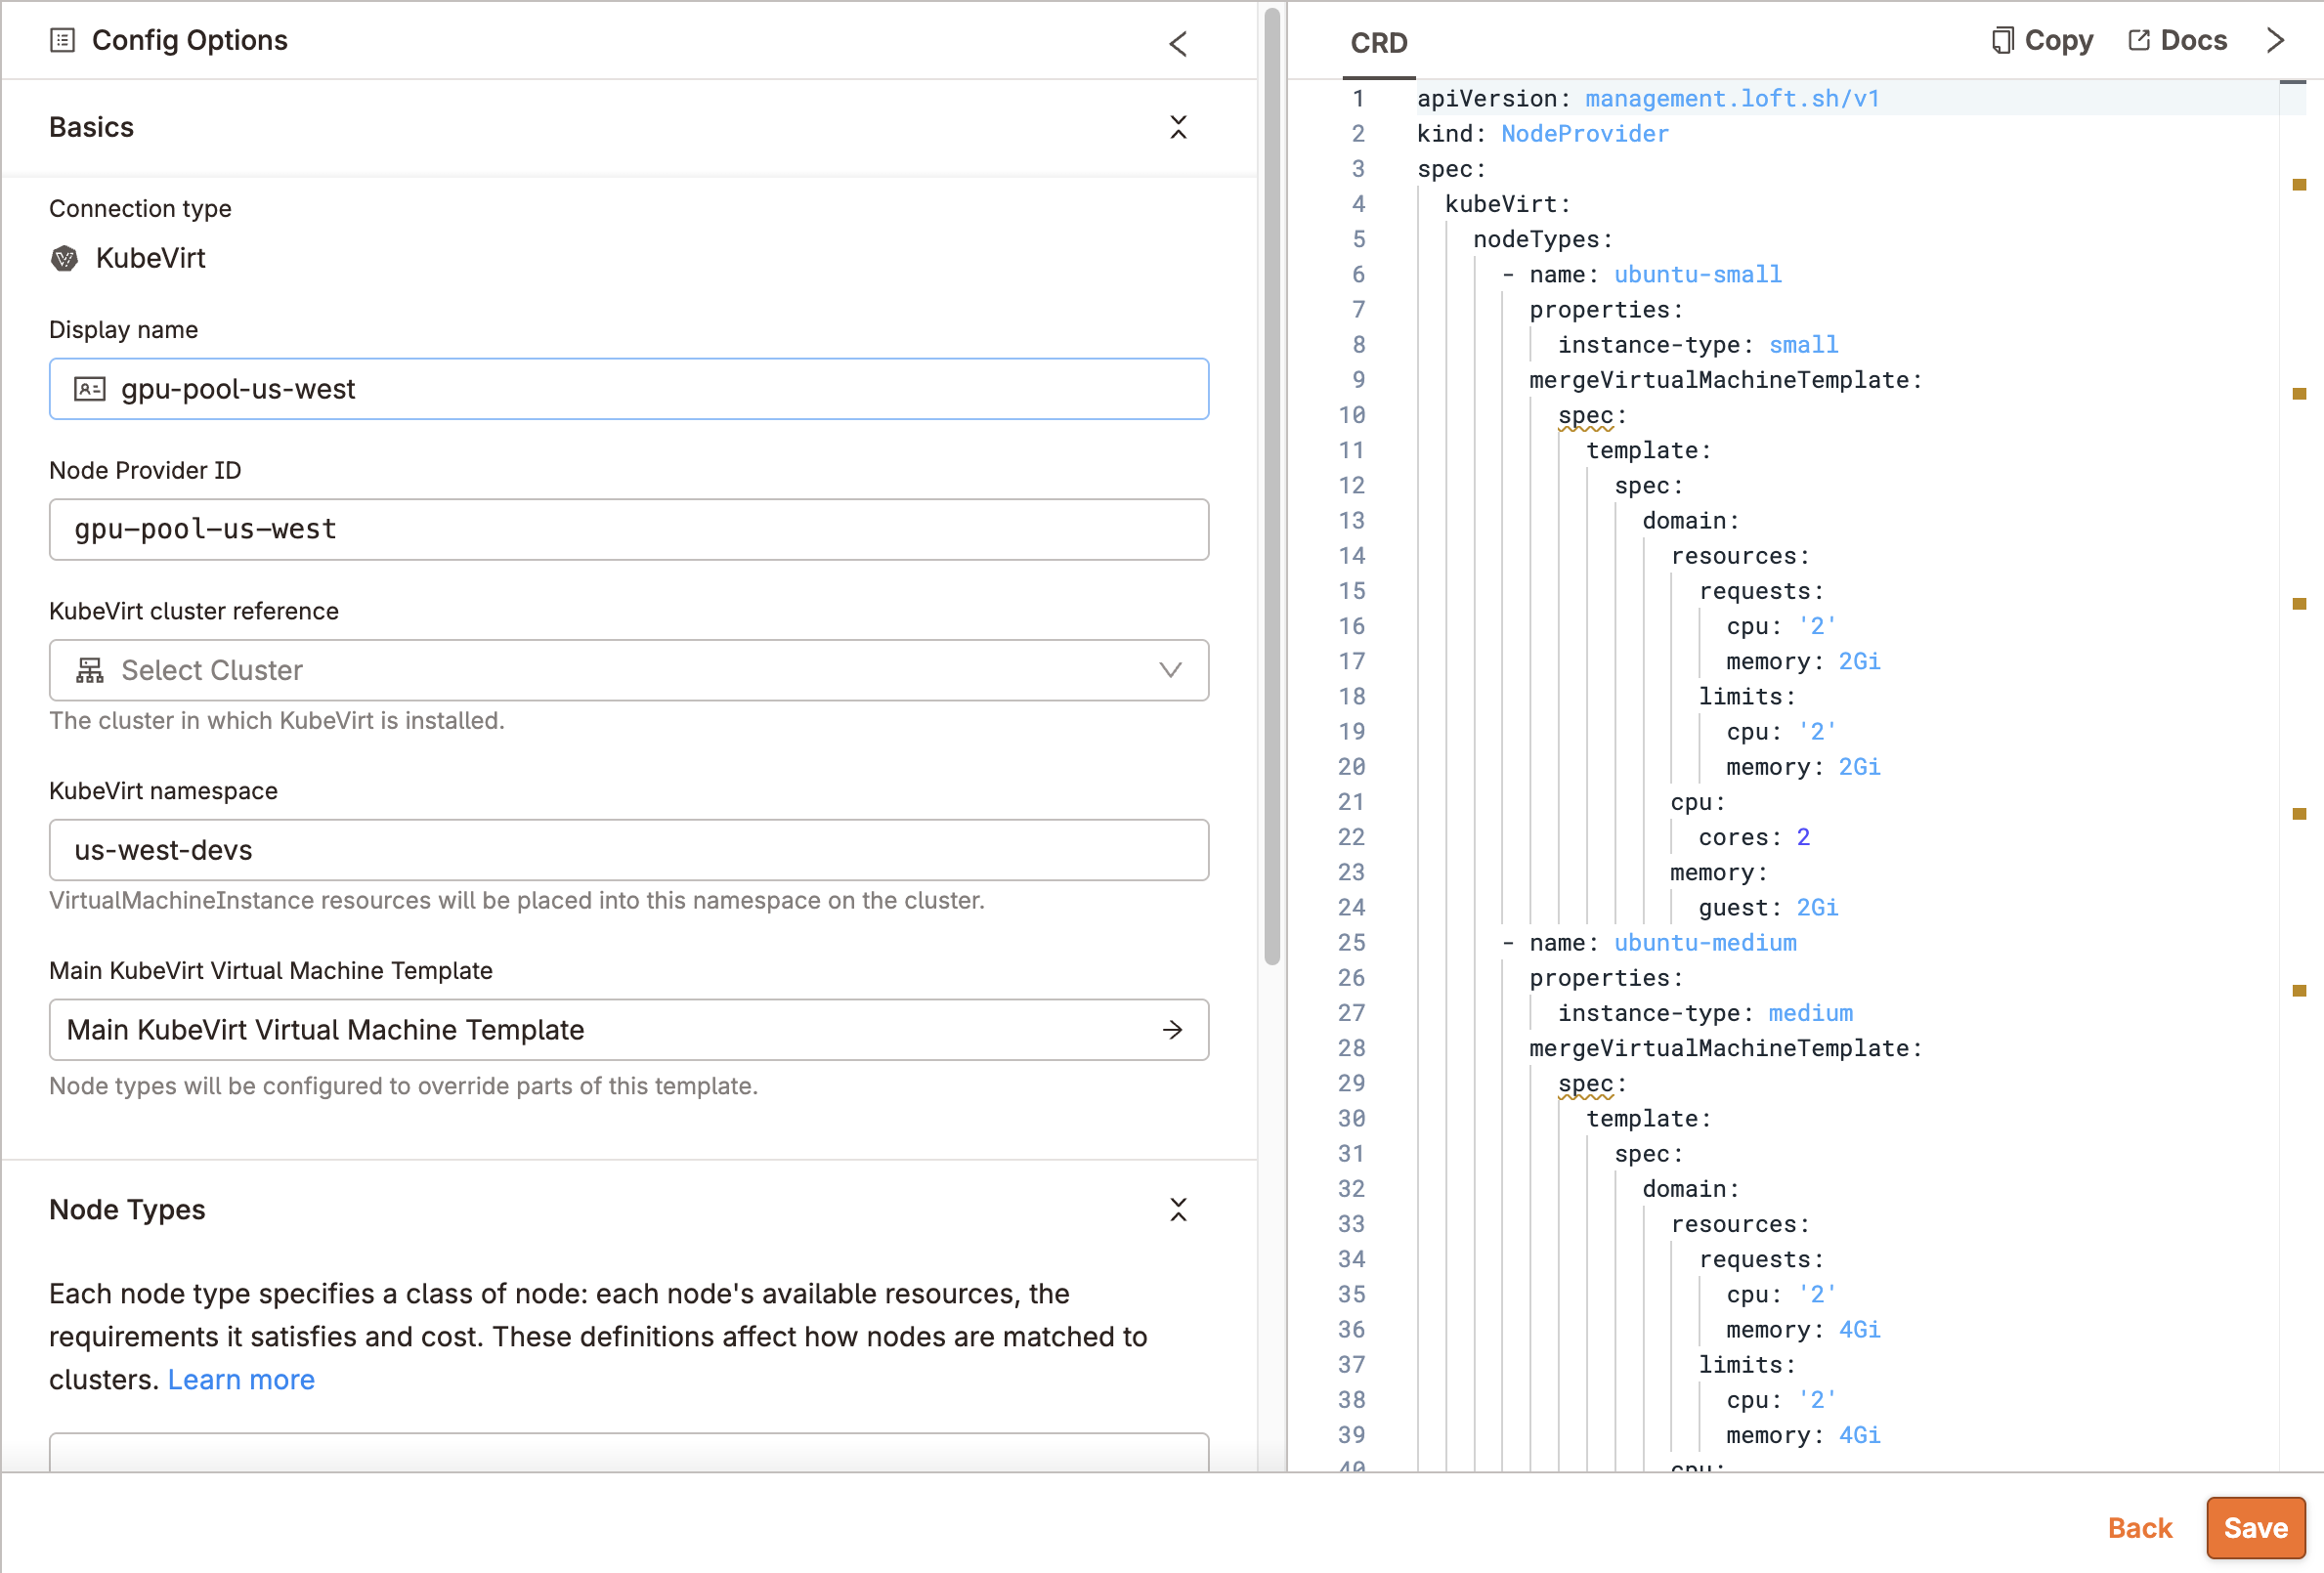Open Main KubeVirt Virtual Machine Template
This screenshot has width=2324, height=1573.
click(629, 1030)
